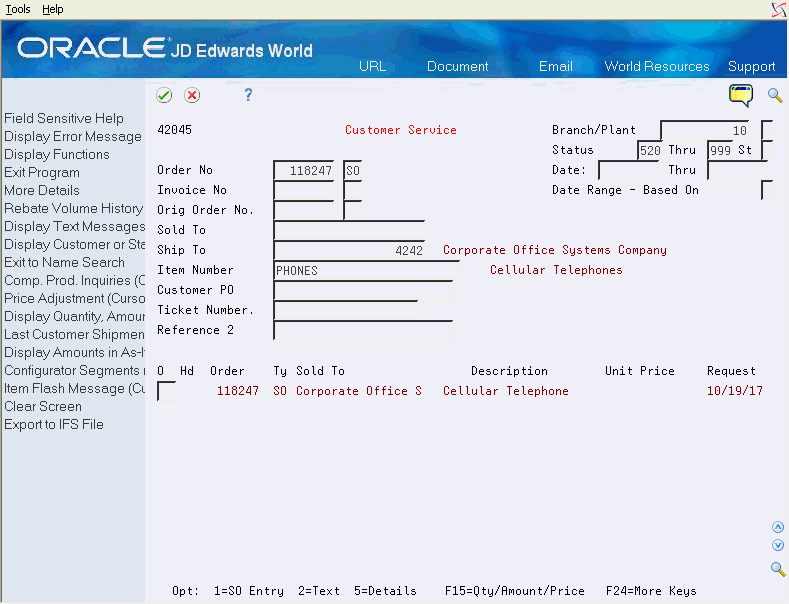Viewport: 789px width, 604px height.
Task: Click the Item Number field containing PHONES
Action: click(366, 271)
